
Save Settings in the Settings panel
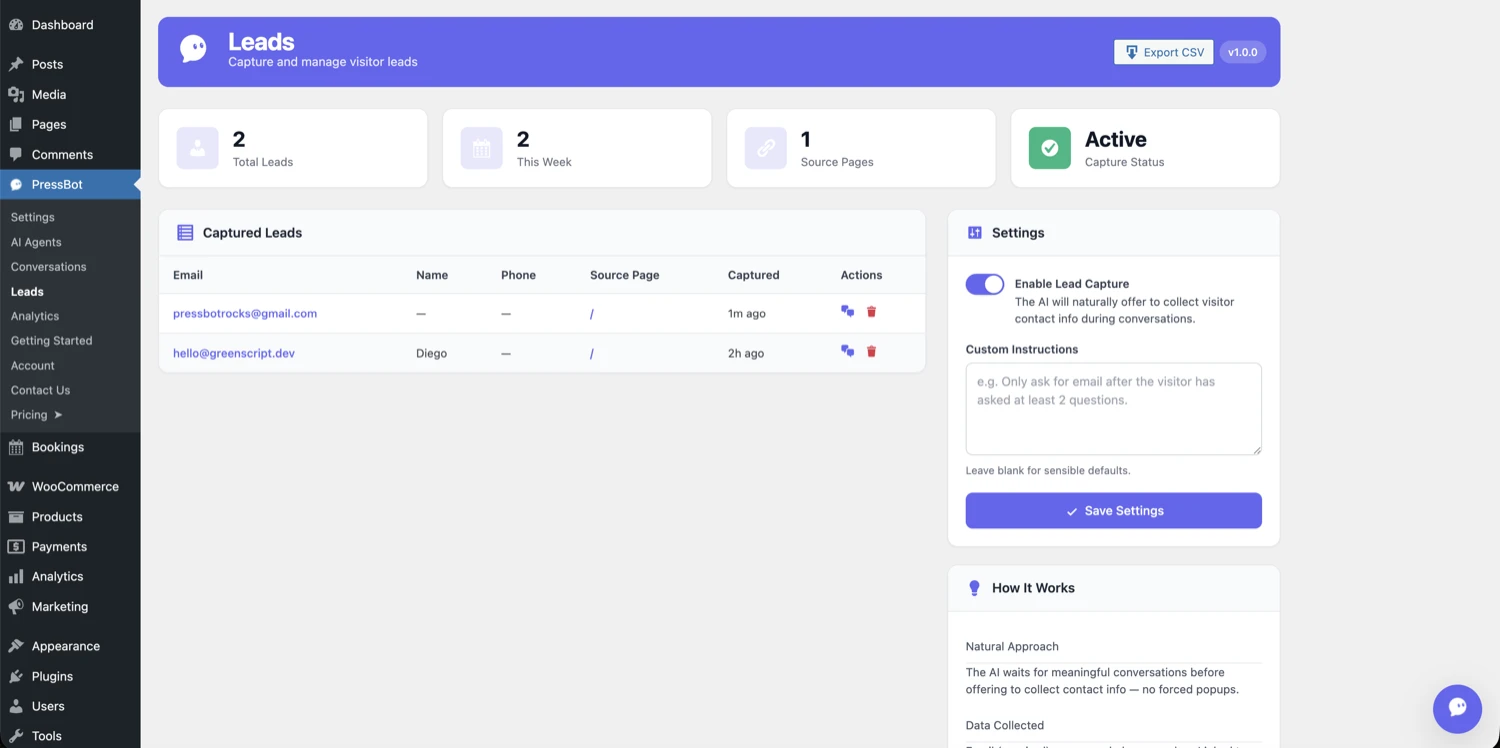(1113, 510)
